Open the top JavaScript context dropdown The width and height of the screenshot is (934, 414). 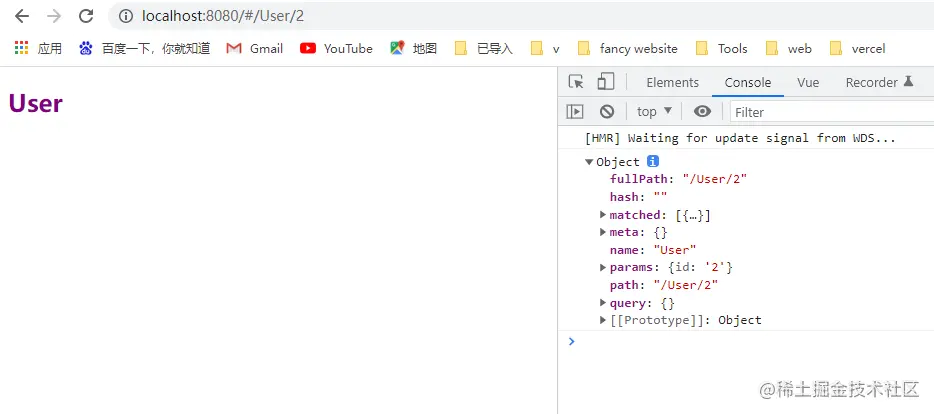[x=654, y=111]
